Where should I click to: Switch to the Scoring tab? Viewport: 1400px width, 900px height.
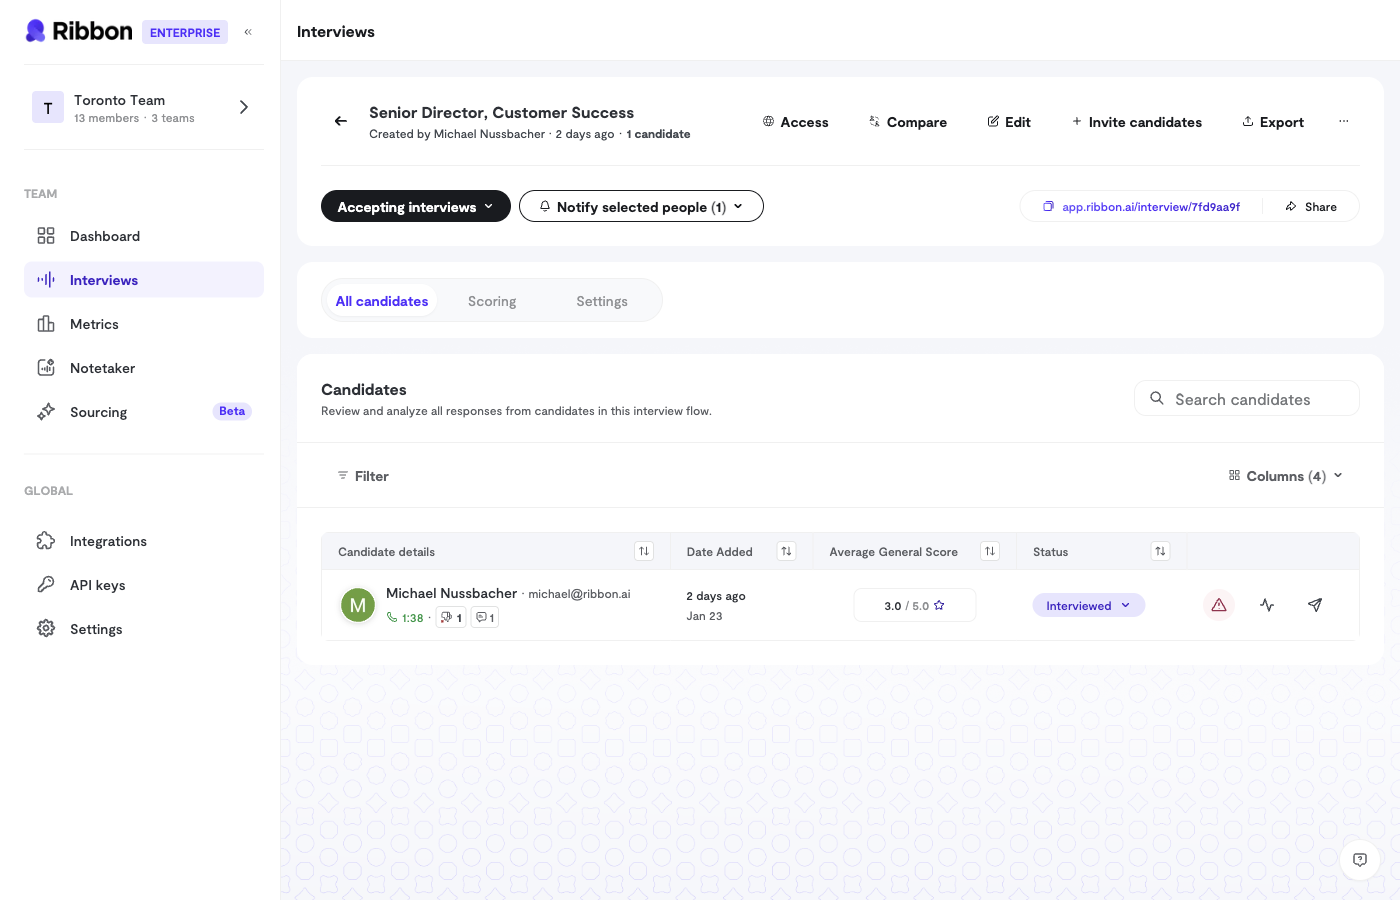[492, 301]
